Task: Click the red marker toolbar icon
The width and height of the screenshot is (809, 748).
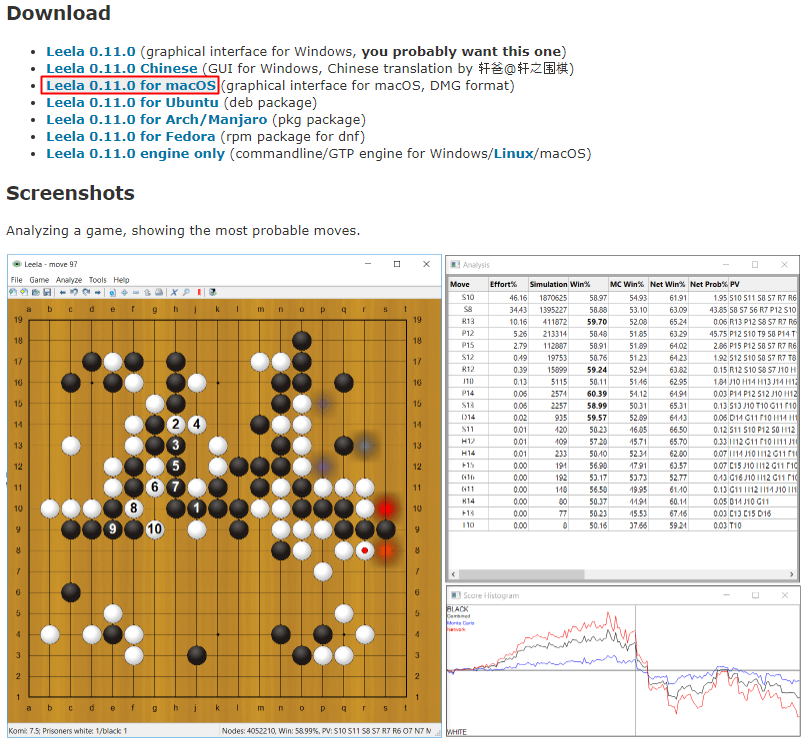Action: coord(199,292)
